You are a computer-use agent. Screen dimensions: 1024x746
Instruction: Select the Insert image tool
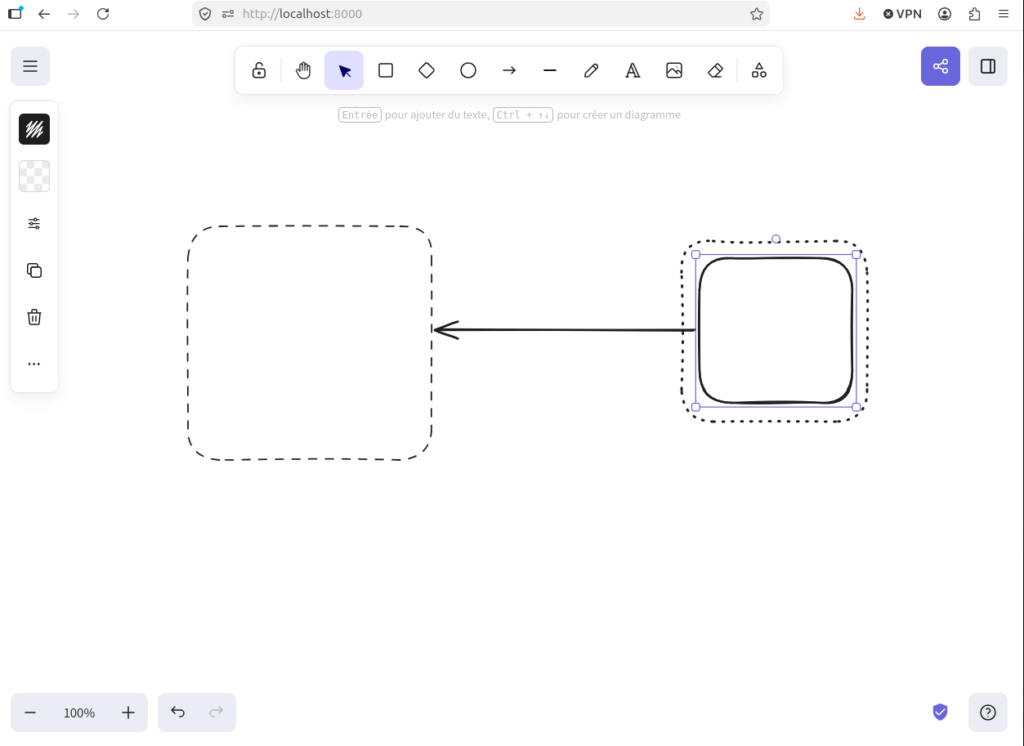[674, 70]
